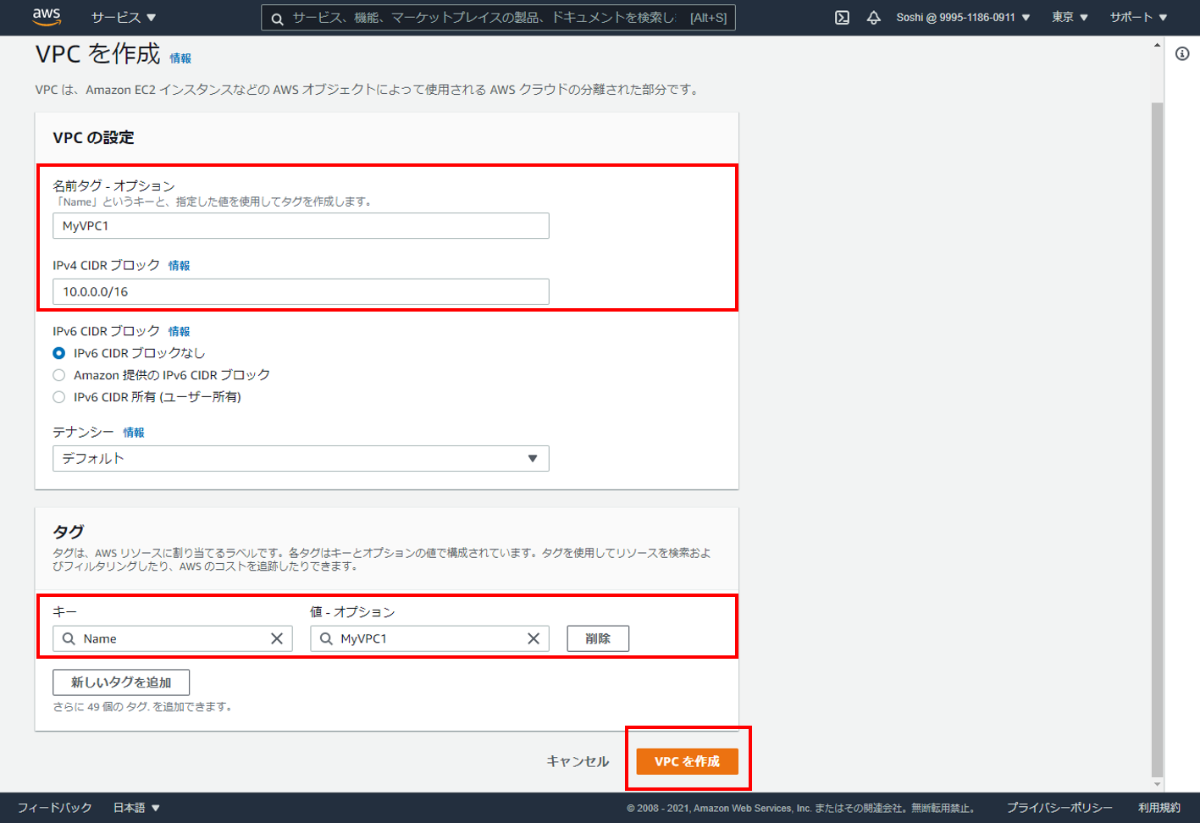Click 新しいタグを追加 button
Viewport: 1200px width, 823px height.
click(x=121, y=683)
